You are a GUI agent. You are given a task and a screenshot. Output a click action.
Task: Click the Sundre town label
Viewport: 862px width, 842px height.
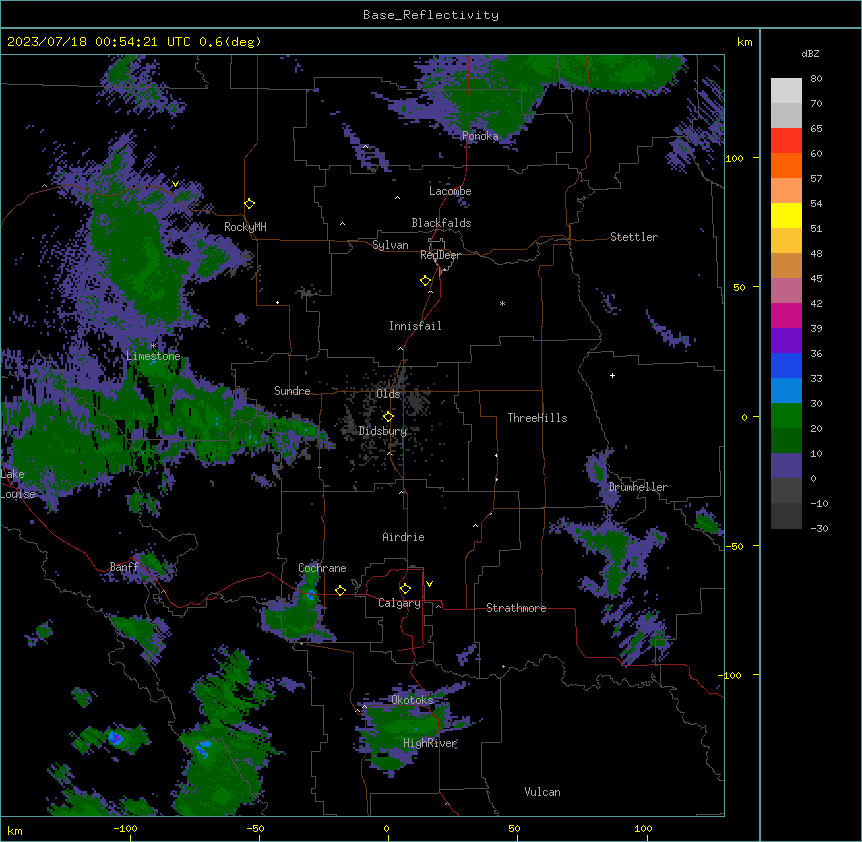292,391
